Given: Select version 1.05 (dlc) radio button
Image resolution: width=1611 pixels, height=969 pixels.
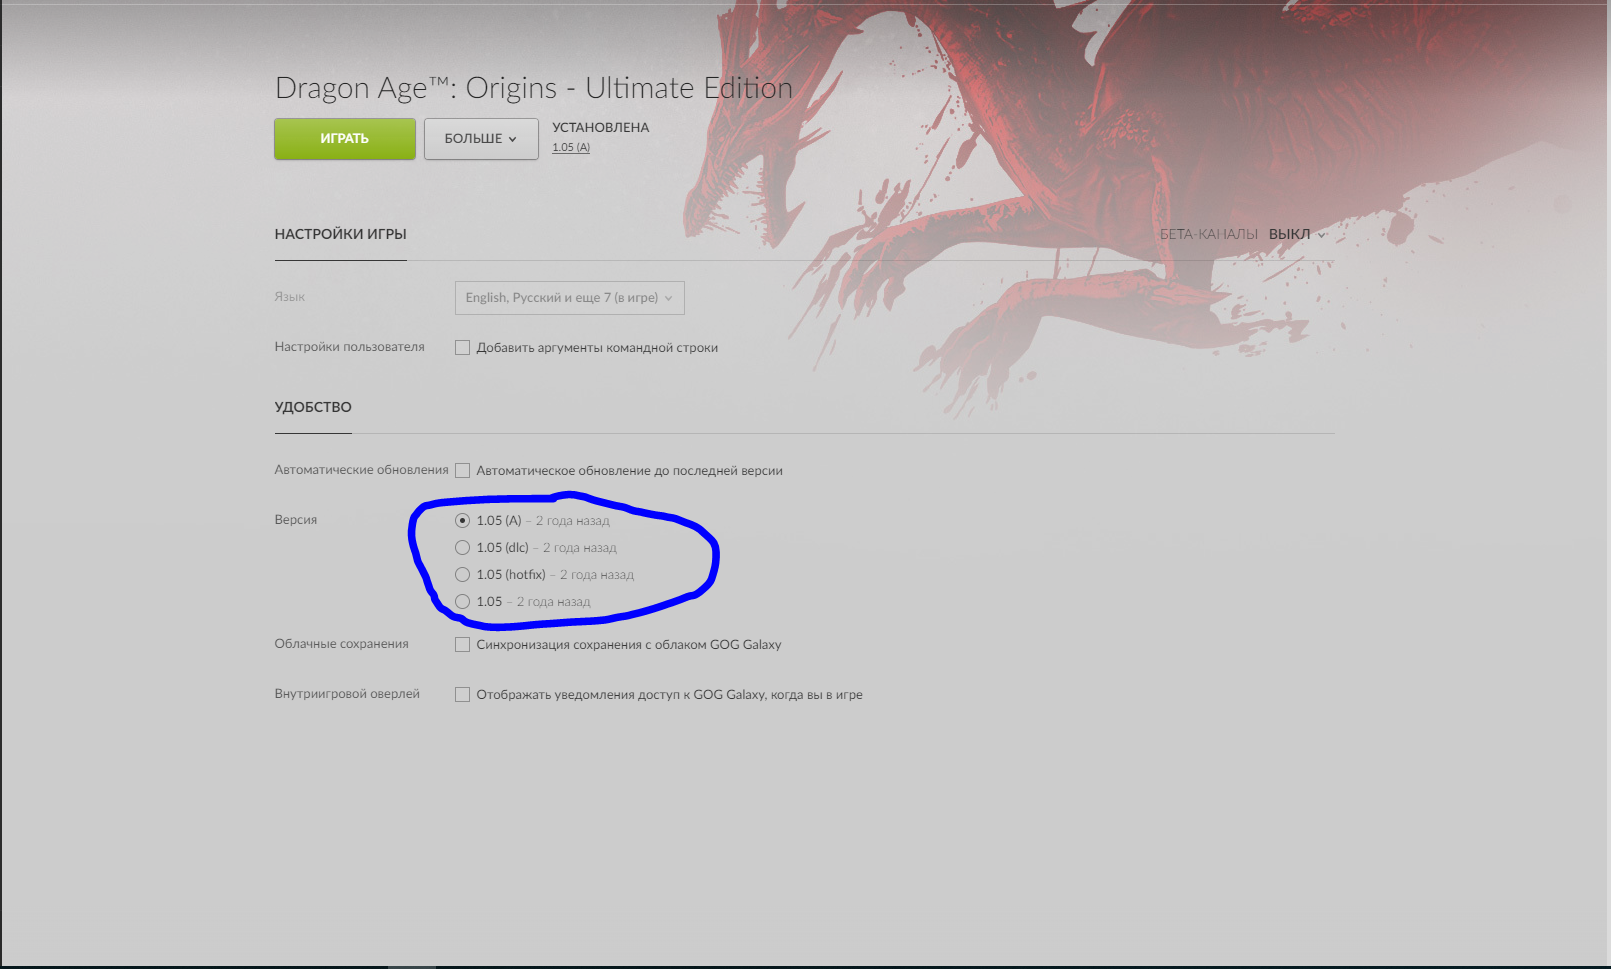Looking at the screenshot, I should [462, 548].
